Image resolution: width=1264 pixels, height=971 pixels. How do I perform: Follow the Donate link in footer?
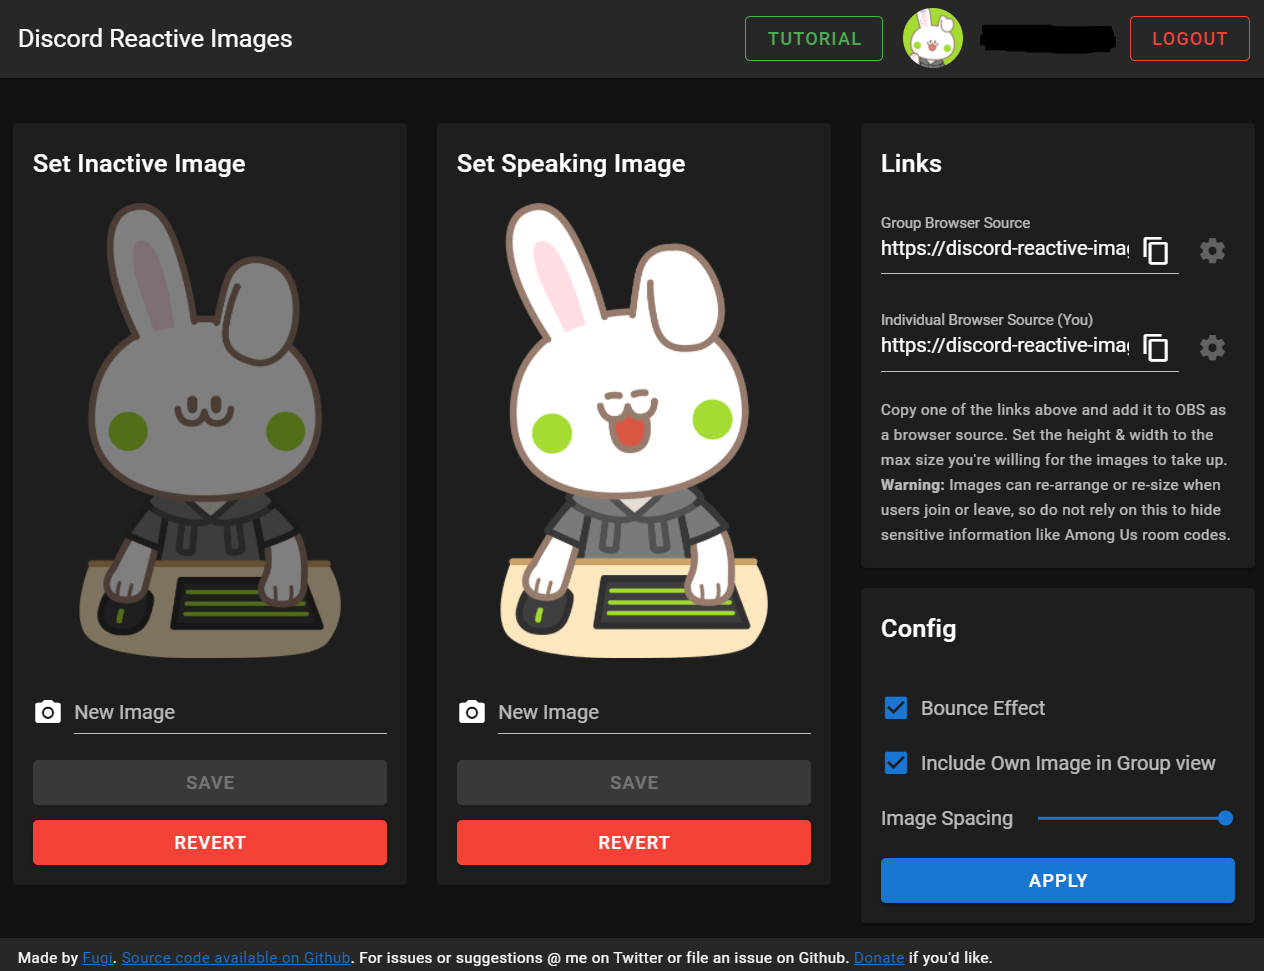pyautogui.click(x=878, y=957)
